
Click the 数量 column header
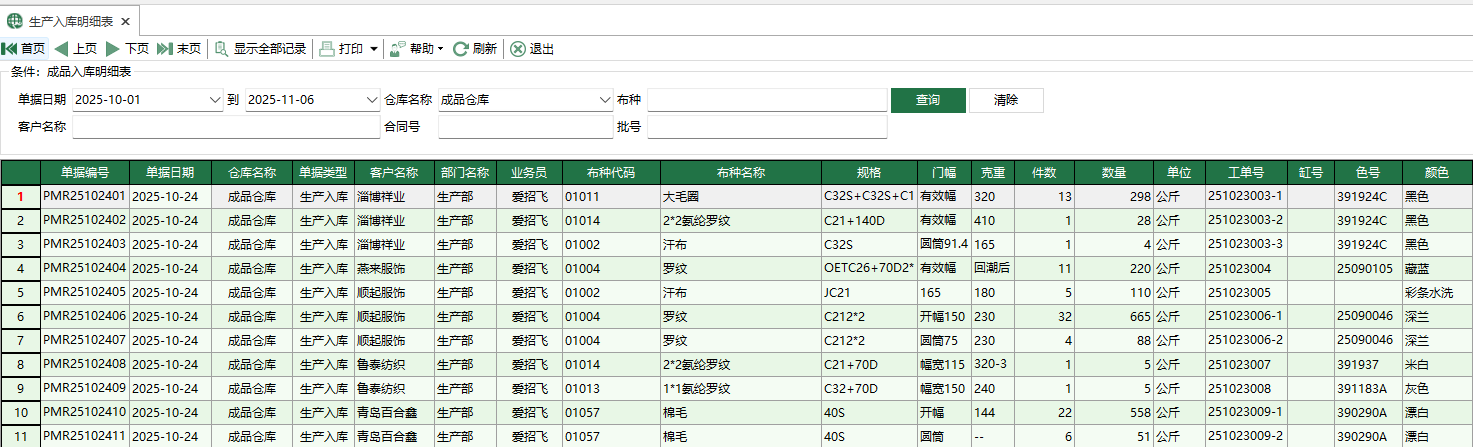(1114, 172)
